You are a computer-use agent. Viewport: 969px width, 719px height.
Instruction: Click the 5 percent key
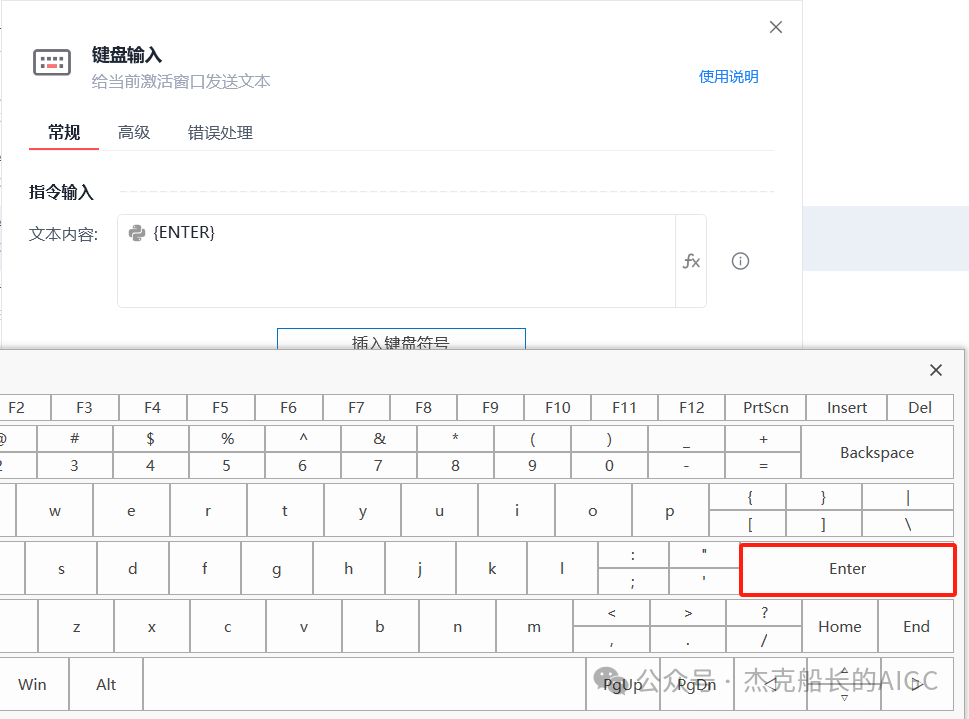227,453
